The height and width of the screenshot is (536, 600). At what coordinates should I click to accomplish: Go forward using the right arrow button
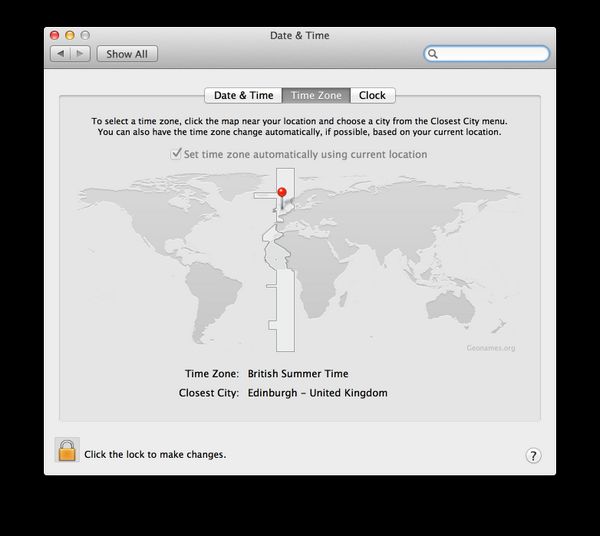pyautogui.click(x=80, y=54)
